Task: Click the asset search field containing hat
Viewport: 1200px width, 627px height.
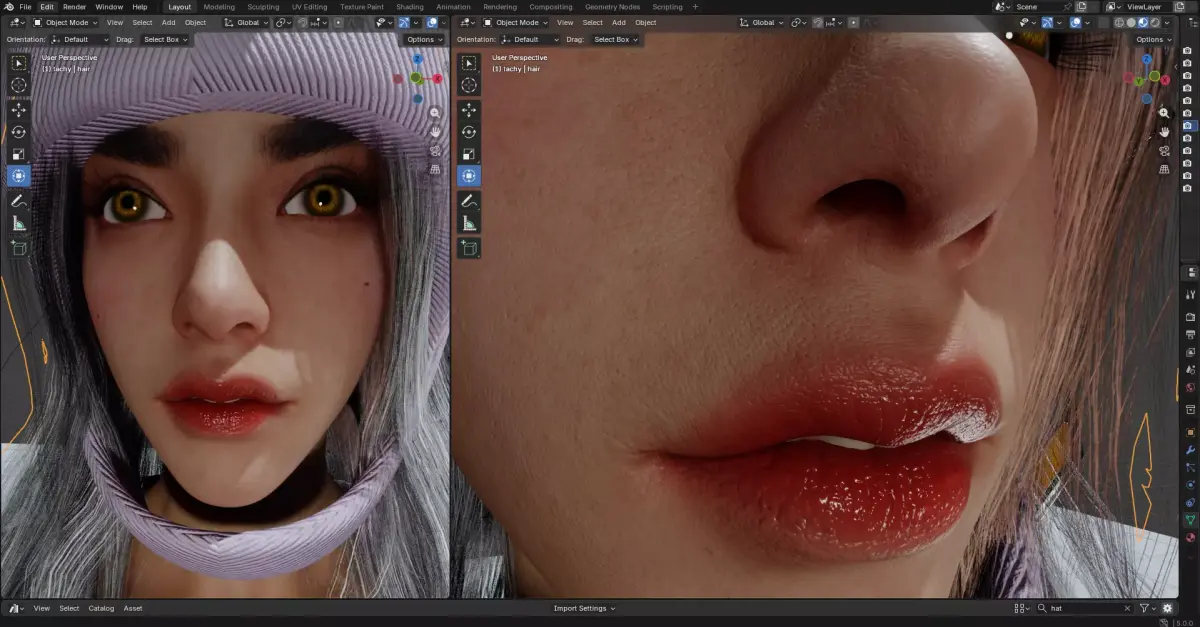Action: click(1084, 608)
